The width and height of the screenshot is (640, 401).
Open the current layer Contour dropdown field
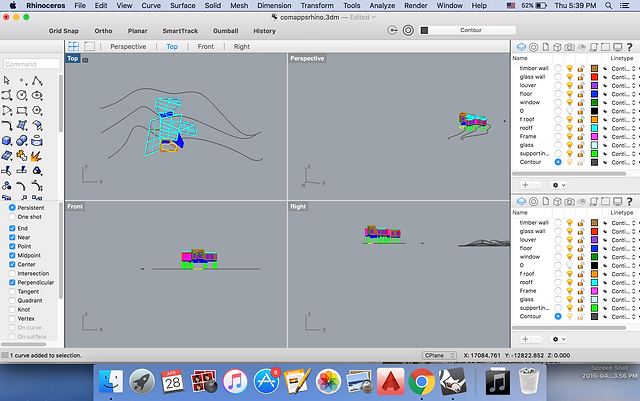click(471, 30)
